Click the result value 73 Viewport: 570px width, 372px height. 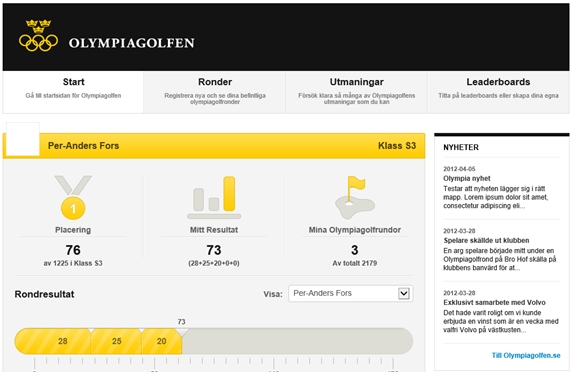(x=214, y=250)
